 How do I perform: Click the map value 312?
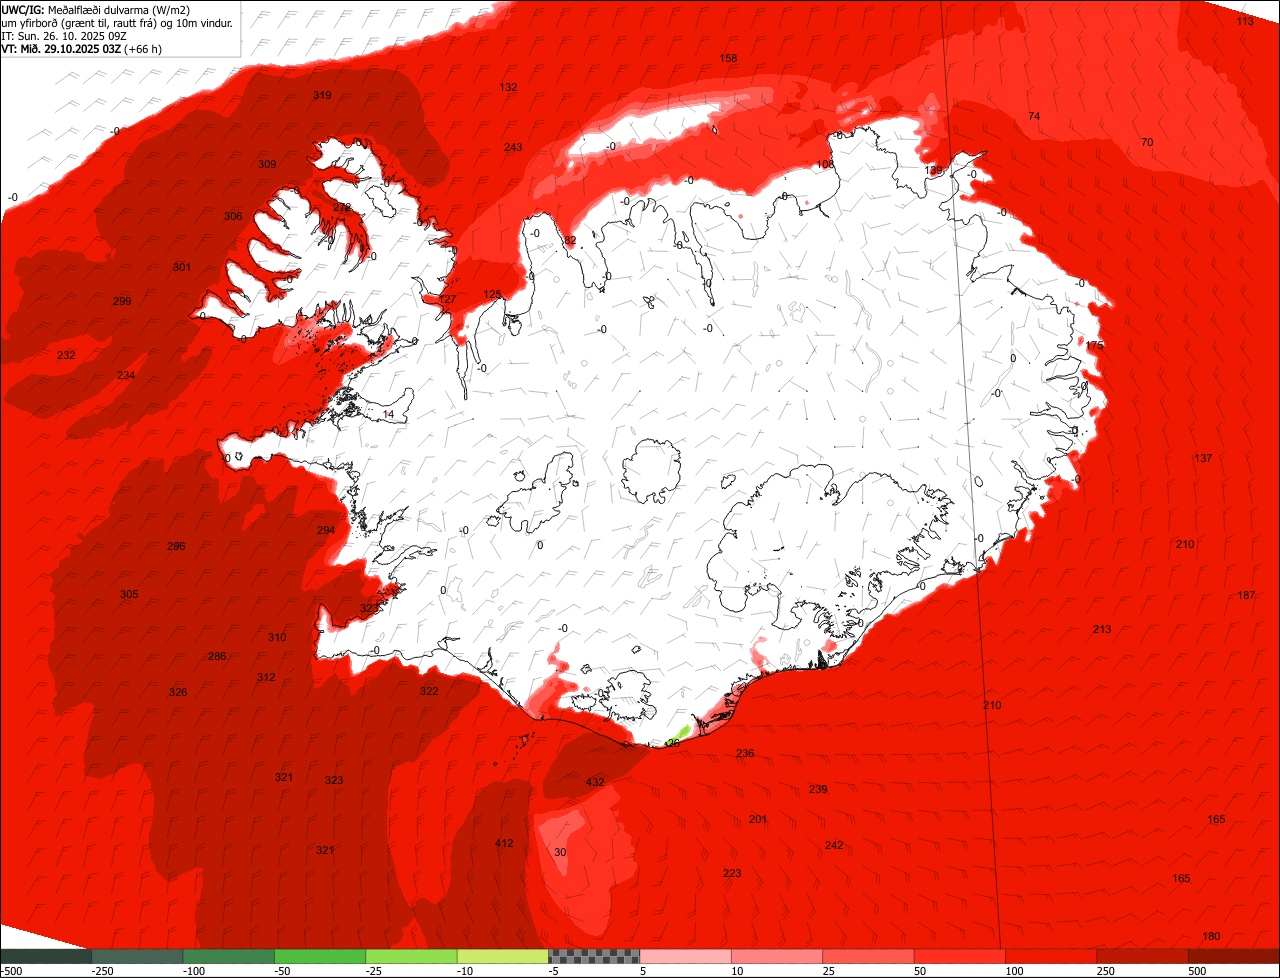[266, 678]
